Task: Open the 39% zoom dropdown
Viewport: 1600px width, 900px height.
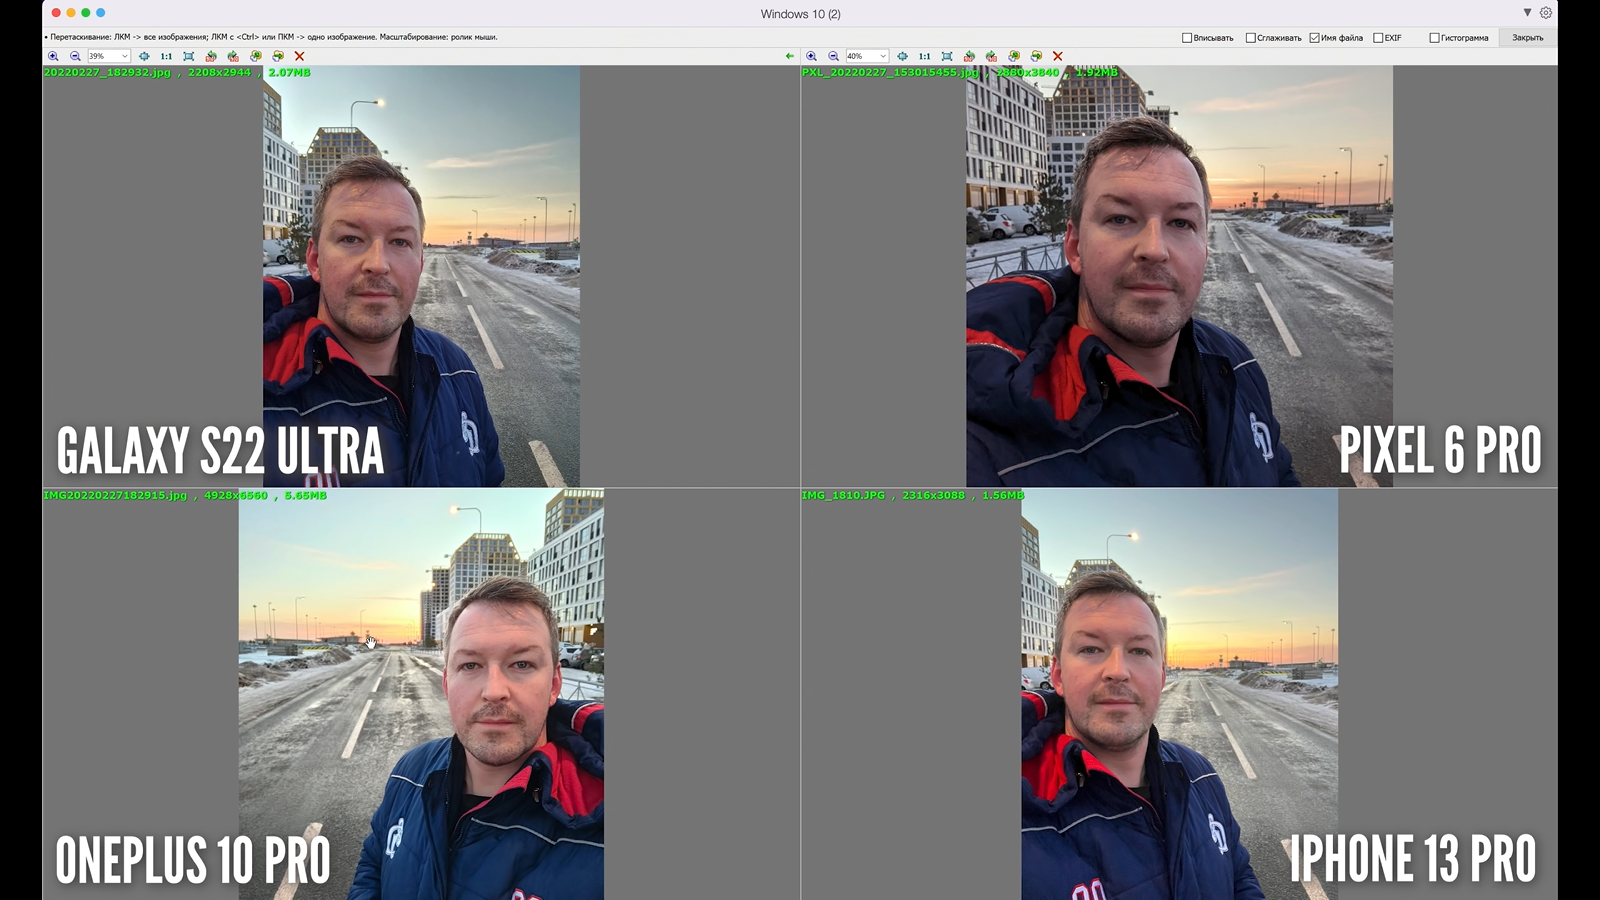Action: click(x=124, y=56)
